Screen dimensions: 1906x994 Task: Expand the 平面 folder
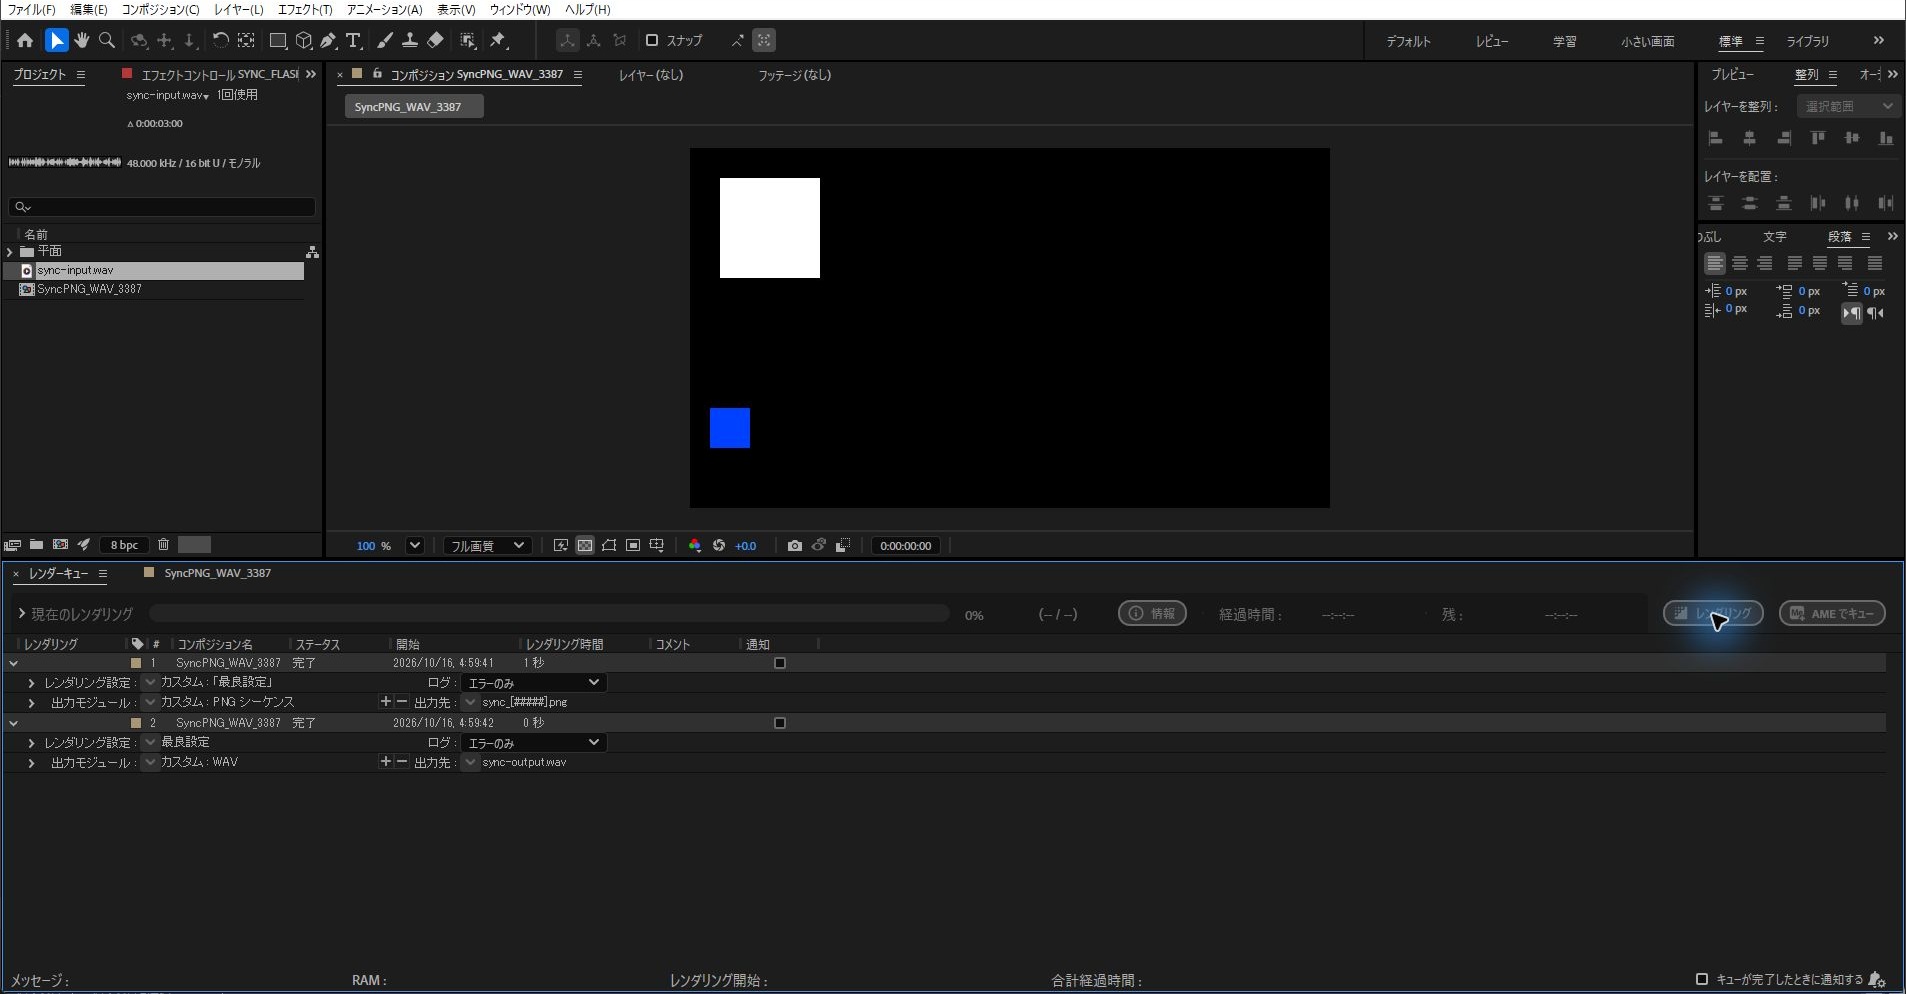[10, 252]
